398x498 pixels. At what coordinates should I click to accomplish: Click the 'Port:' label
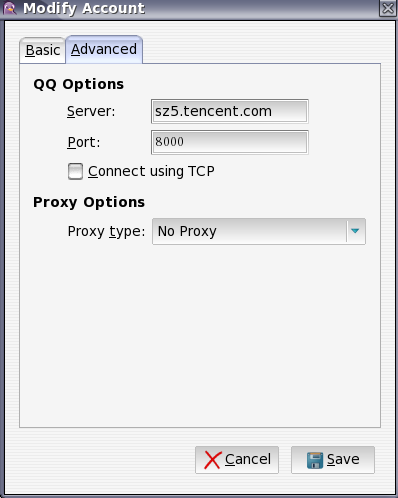[84, 142]
